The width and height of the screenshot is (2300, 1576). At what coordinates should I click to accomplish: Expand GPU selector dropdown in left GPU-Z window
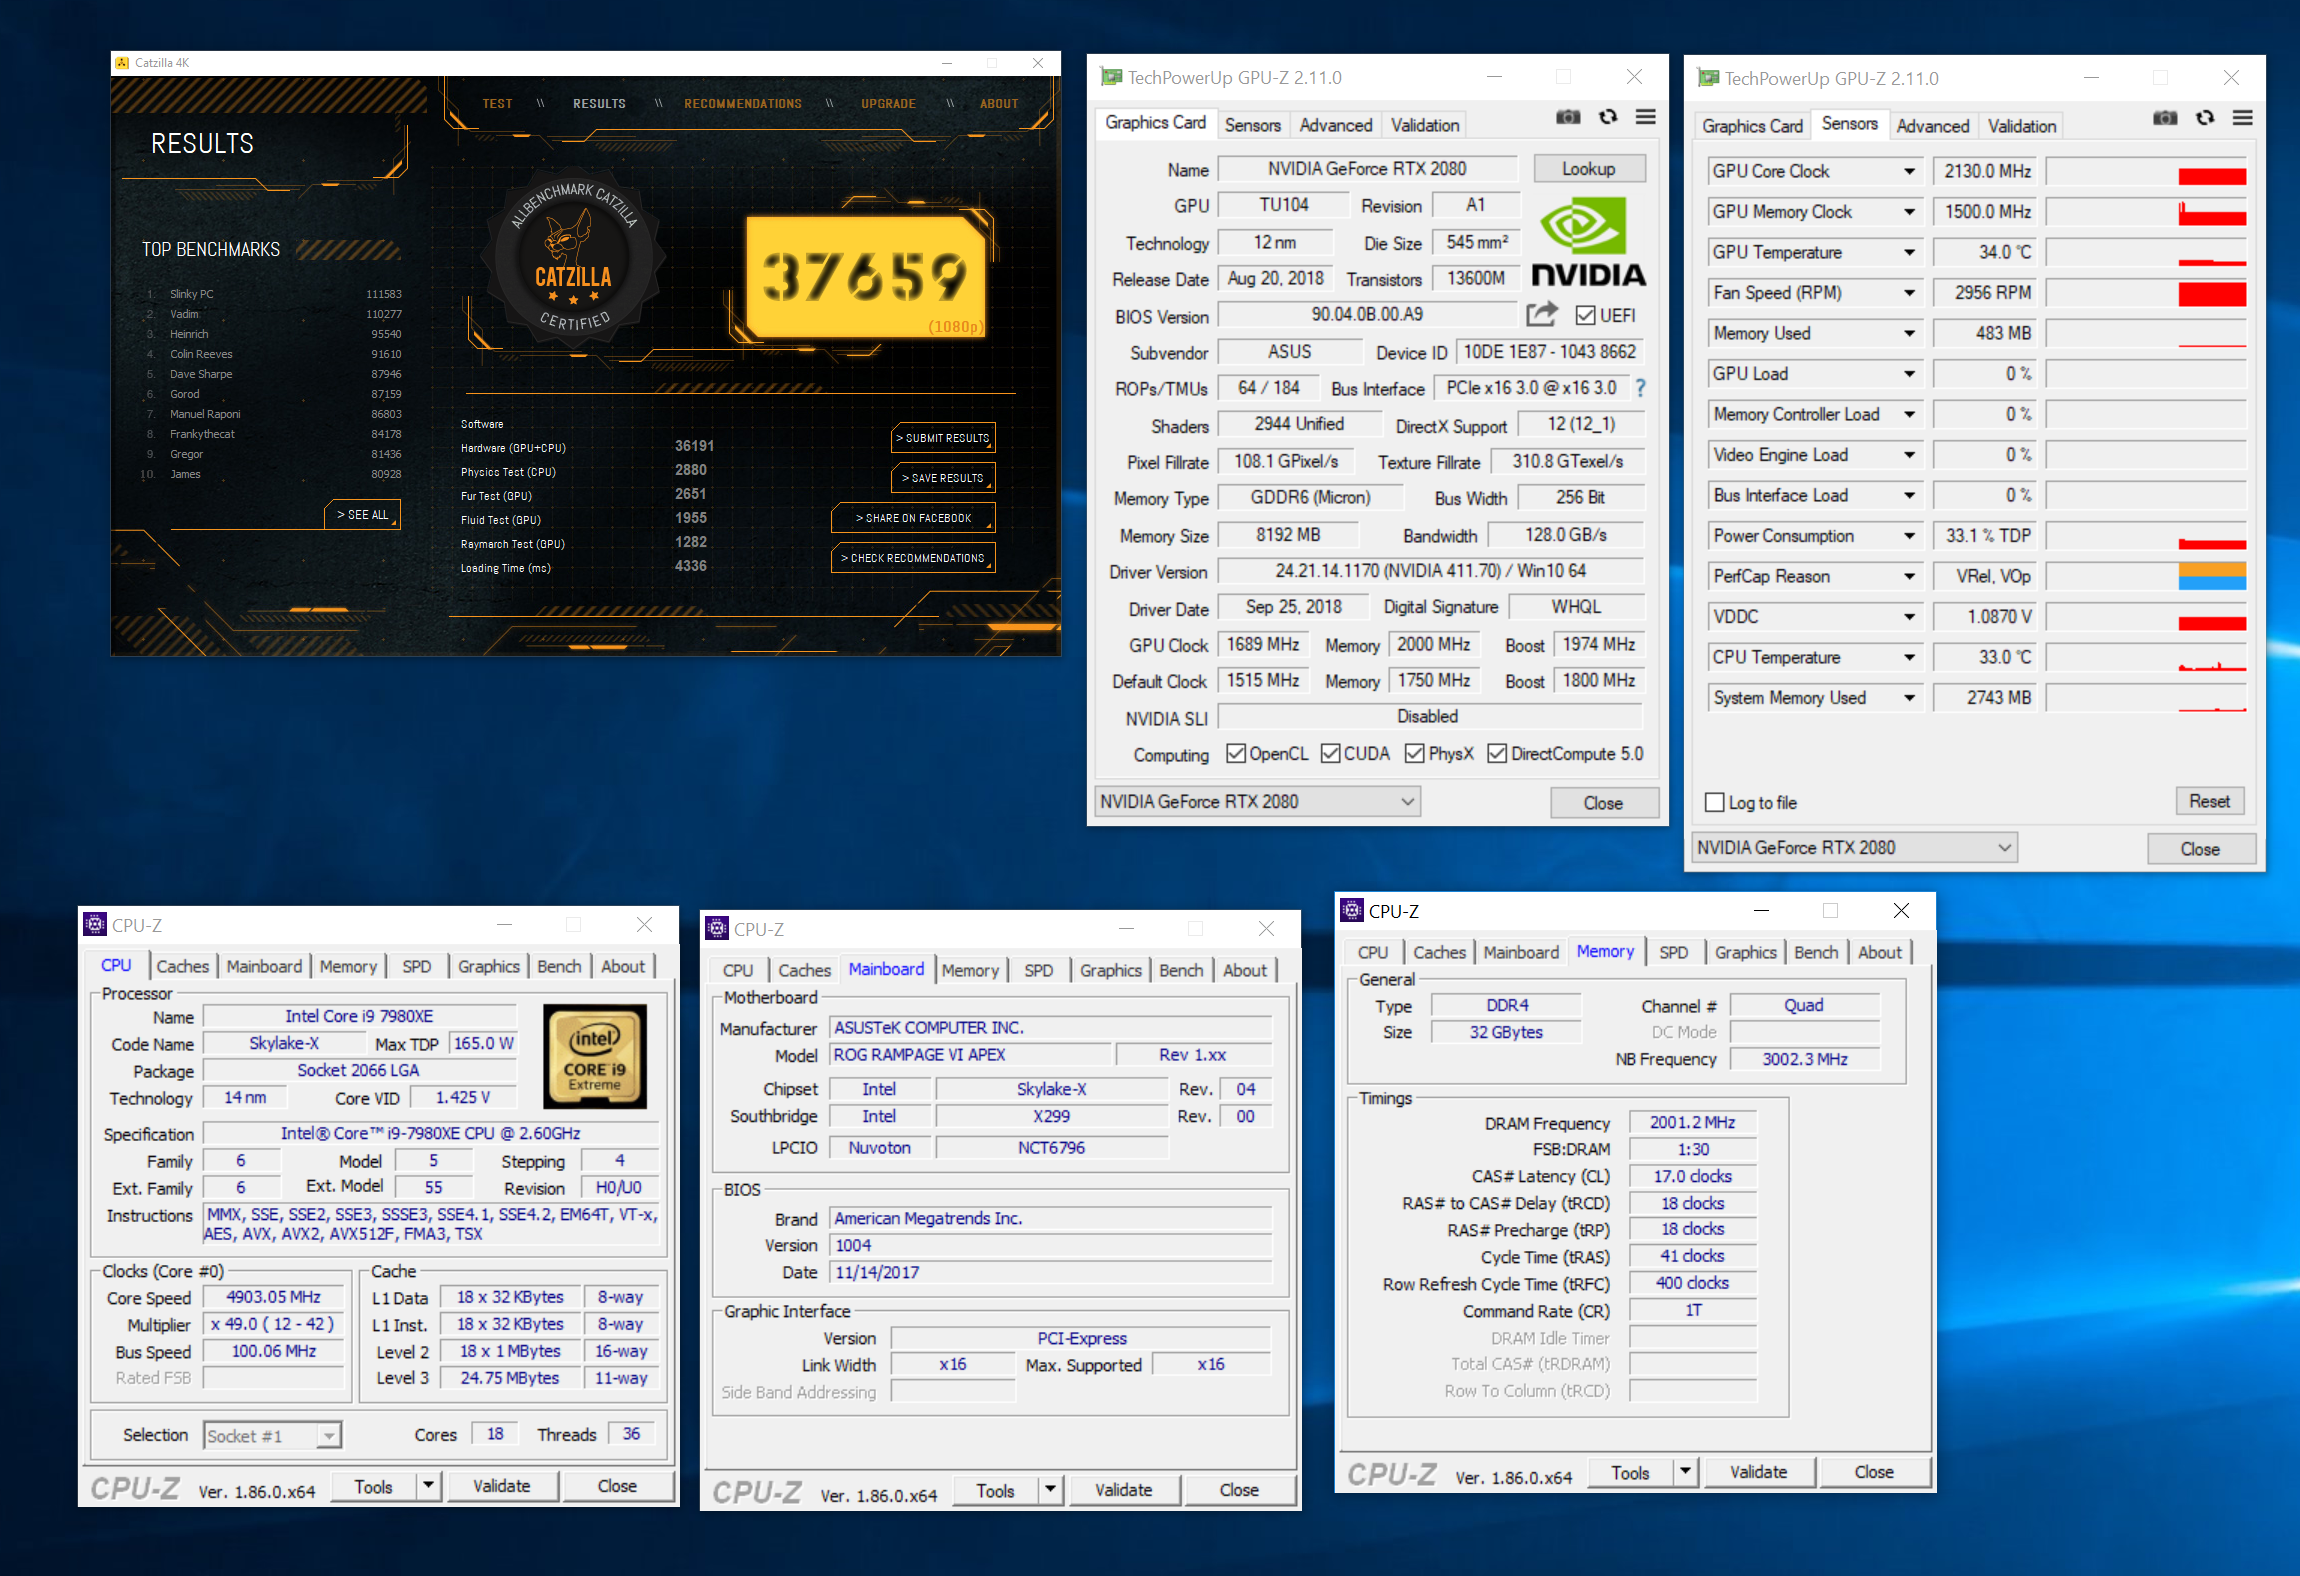tap(1407, 801)
